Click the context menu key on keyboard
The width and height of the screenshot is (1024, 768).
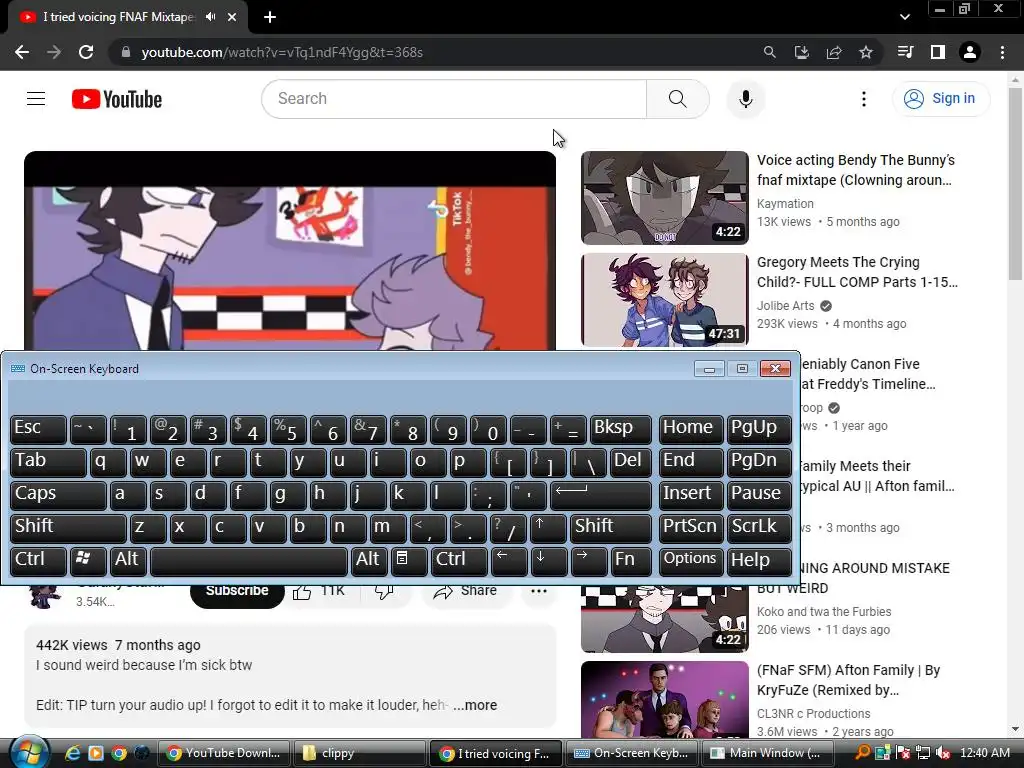409,561
